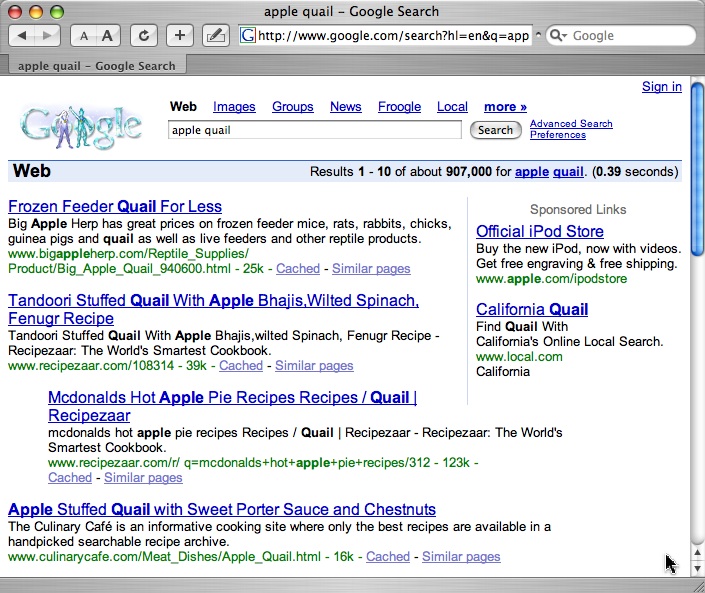Open the Preferences link
This screenshot has width=705, height=593.
558,134
